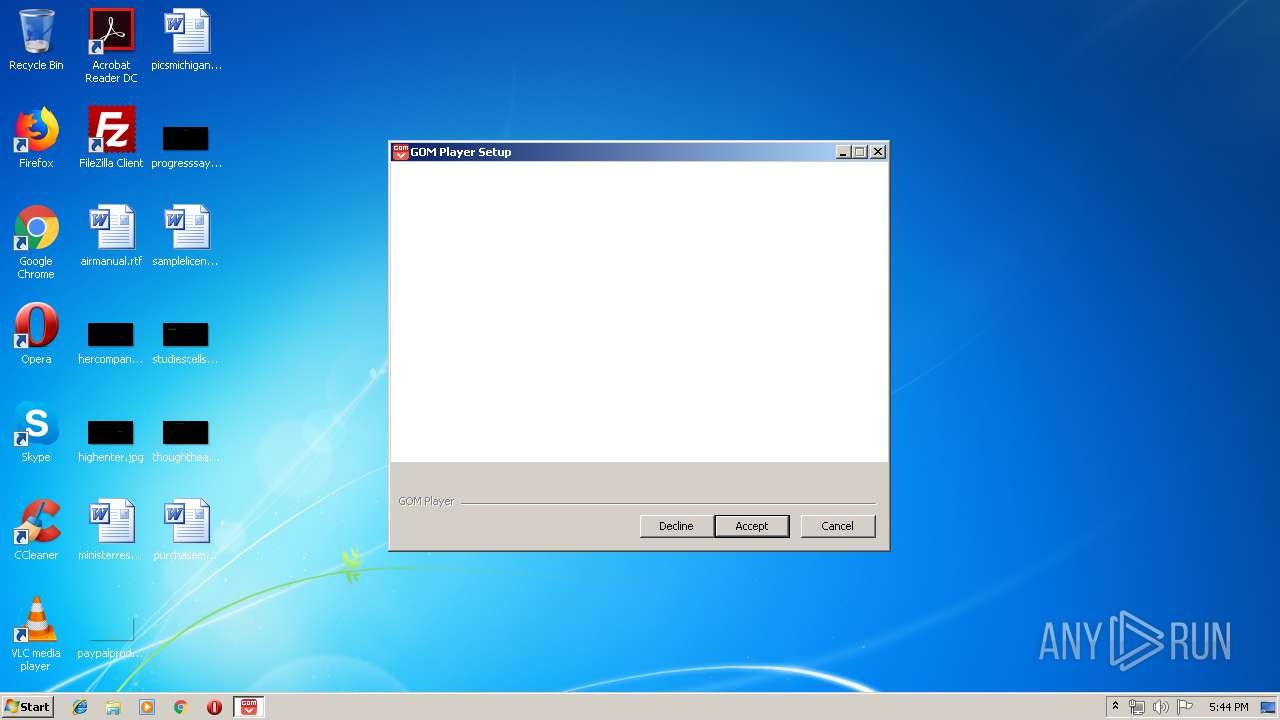Select the airmanual.rtf document
Screen dimensions: 1280x720
coord(111,236)
